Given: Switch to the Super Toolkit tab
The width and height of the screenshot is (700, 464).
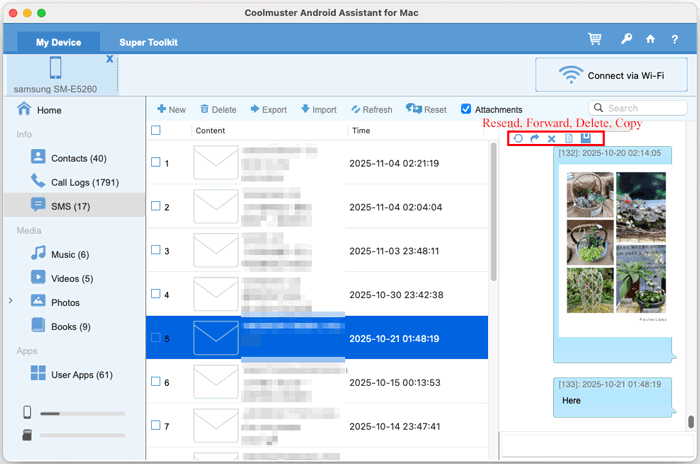Looking at the screenshot, I should (x=148, y=42).
